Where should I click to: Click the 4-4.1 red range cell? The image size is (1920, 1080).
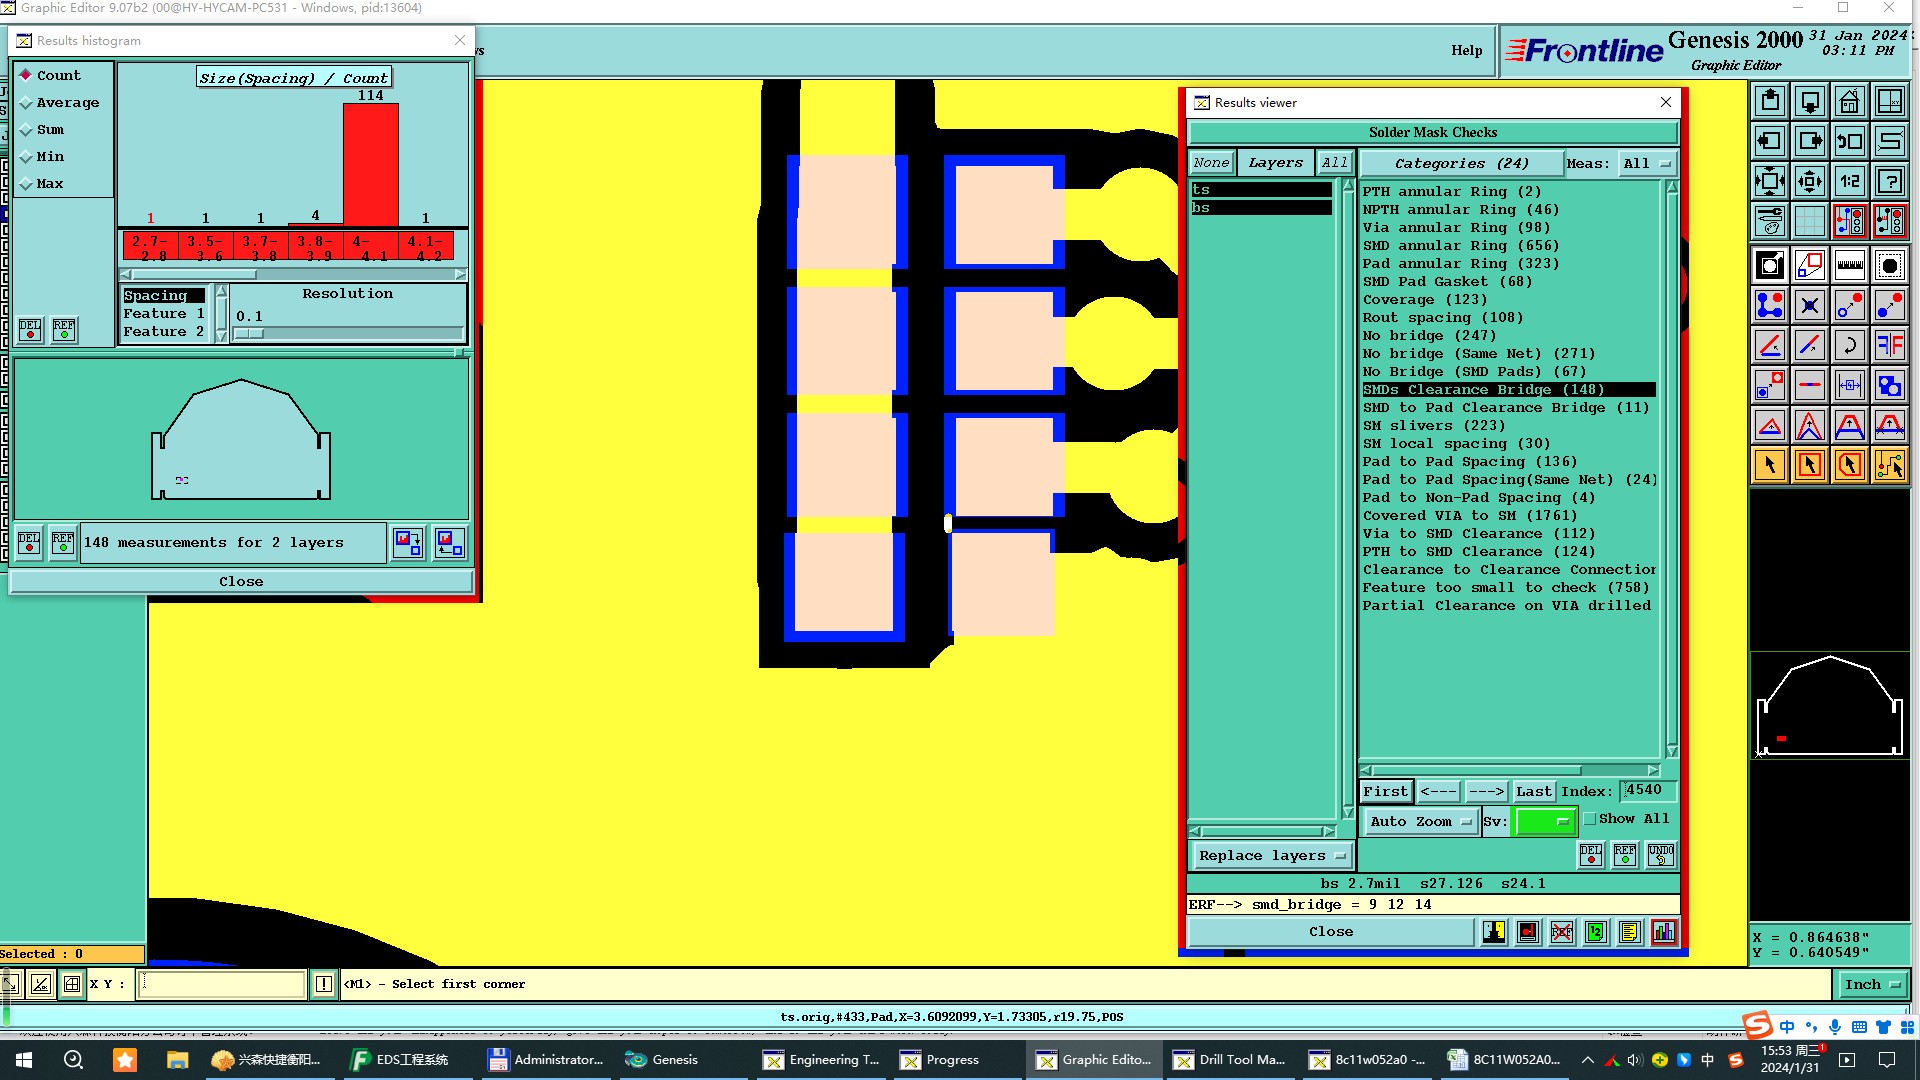click(370, 247)
